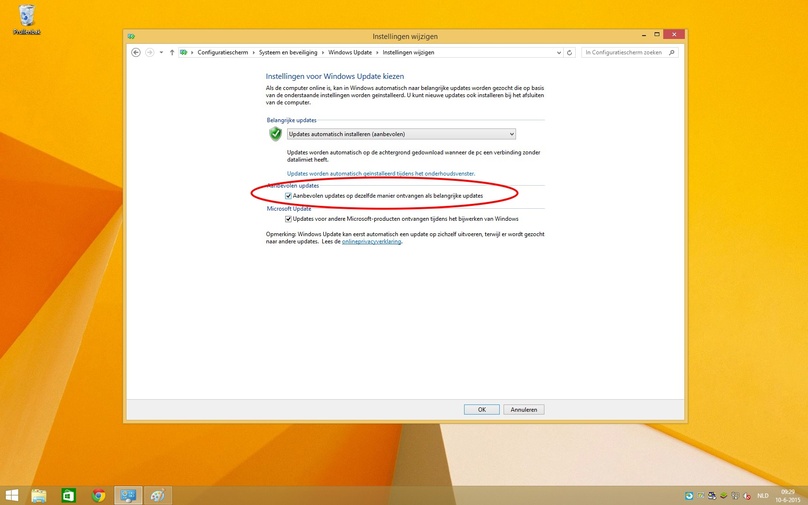Click the Belangrijke updates section heading
The image size is (808, 505).
click(292, 120)
